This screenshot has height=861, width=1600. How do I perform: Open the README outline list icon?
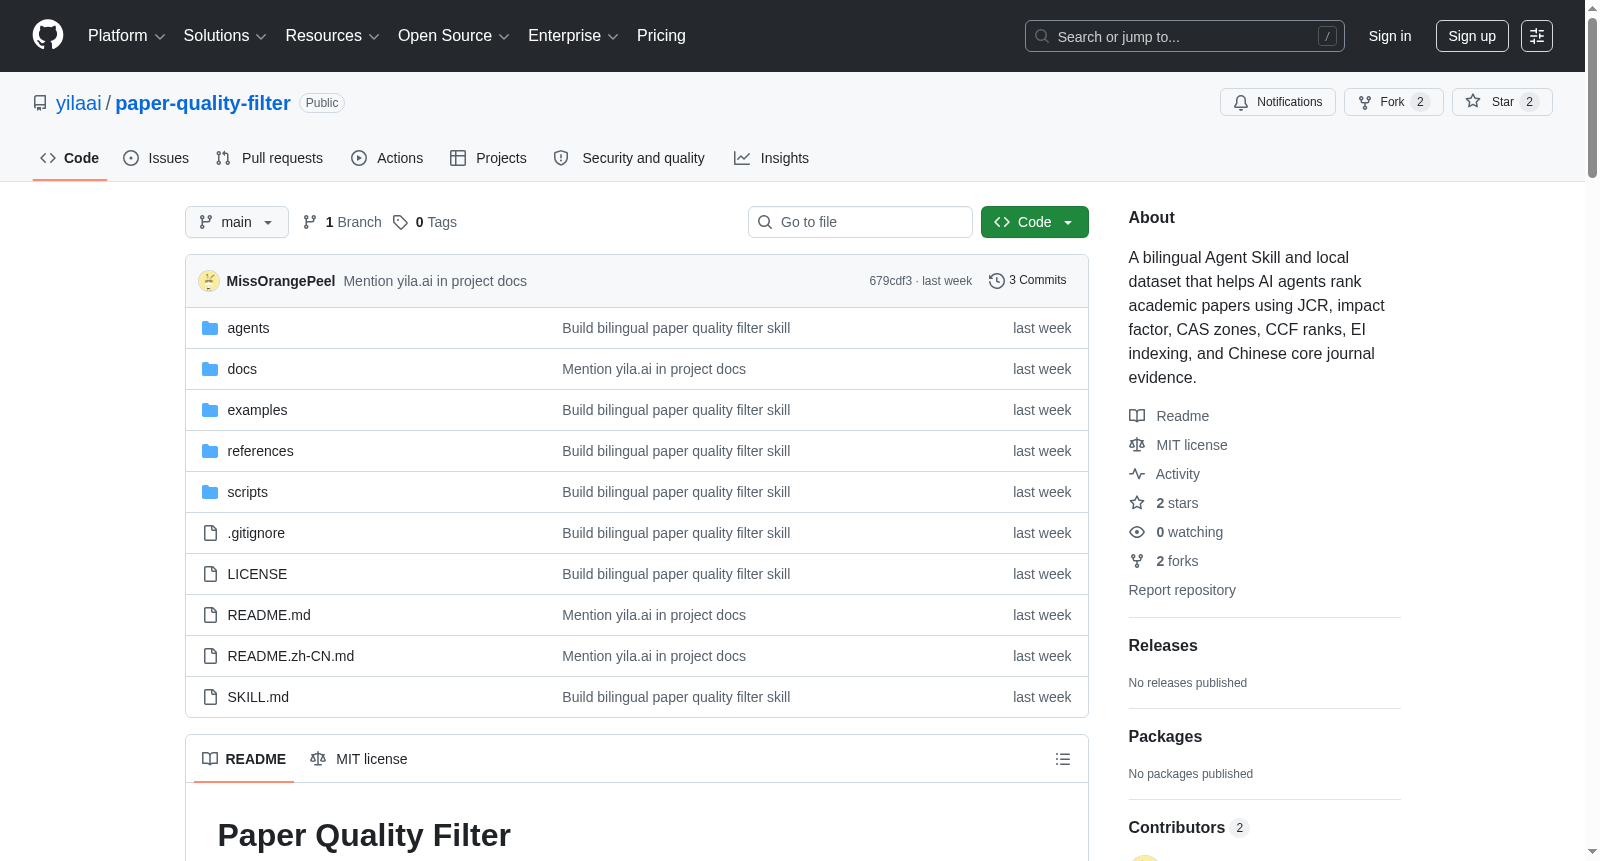1063,759
